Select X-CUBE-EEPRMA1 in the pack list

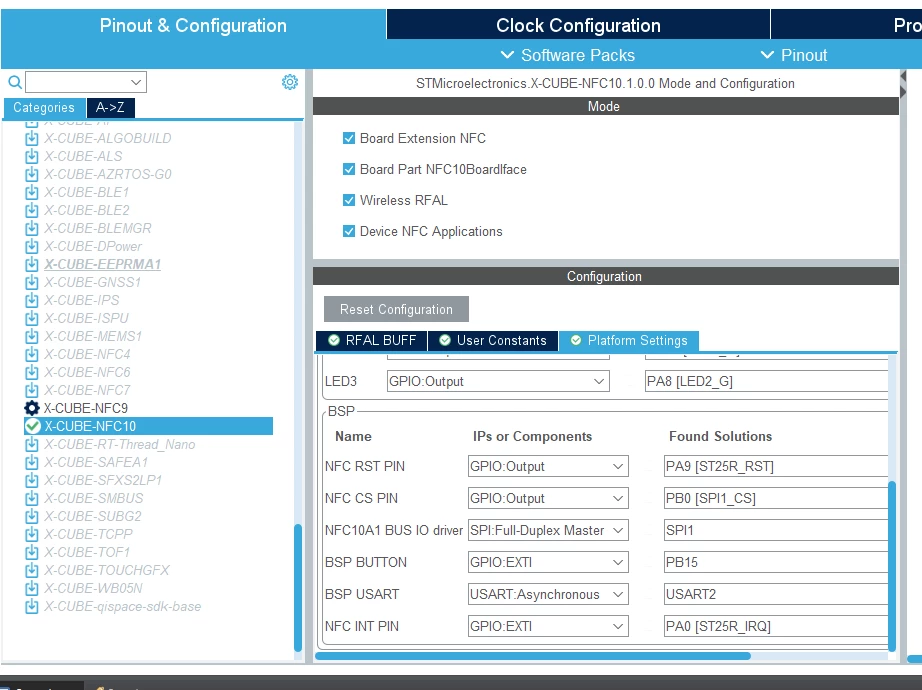pyautogui.click(x=102, y=264)
